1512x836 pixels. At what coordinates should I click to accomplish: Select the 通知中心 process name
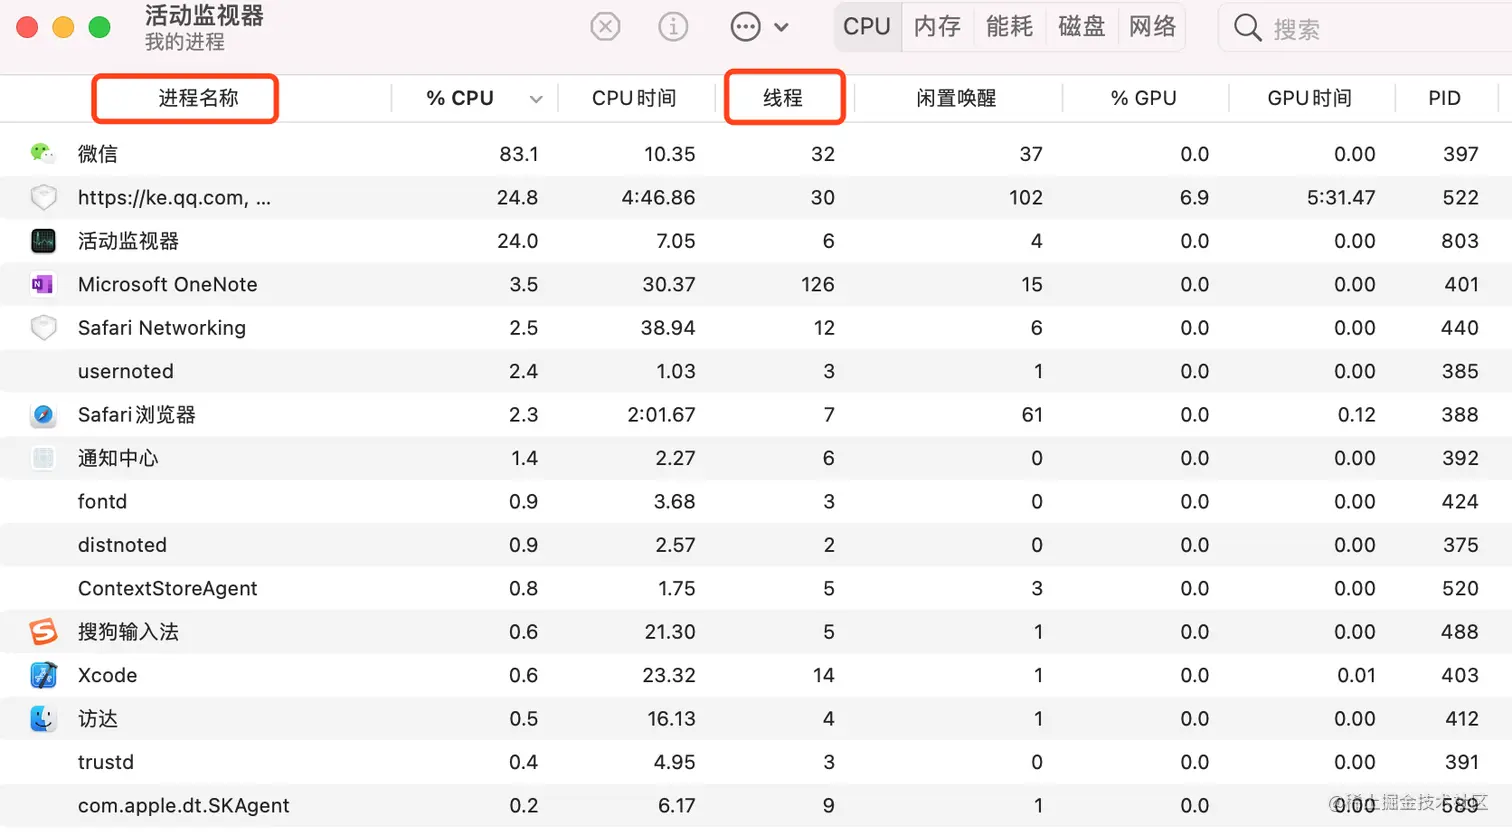pos(118,458)
